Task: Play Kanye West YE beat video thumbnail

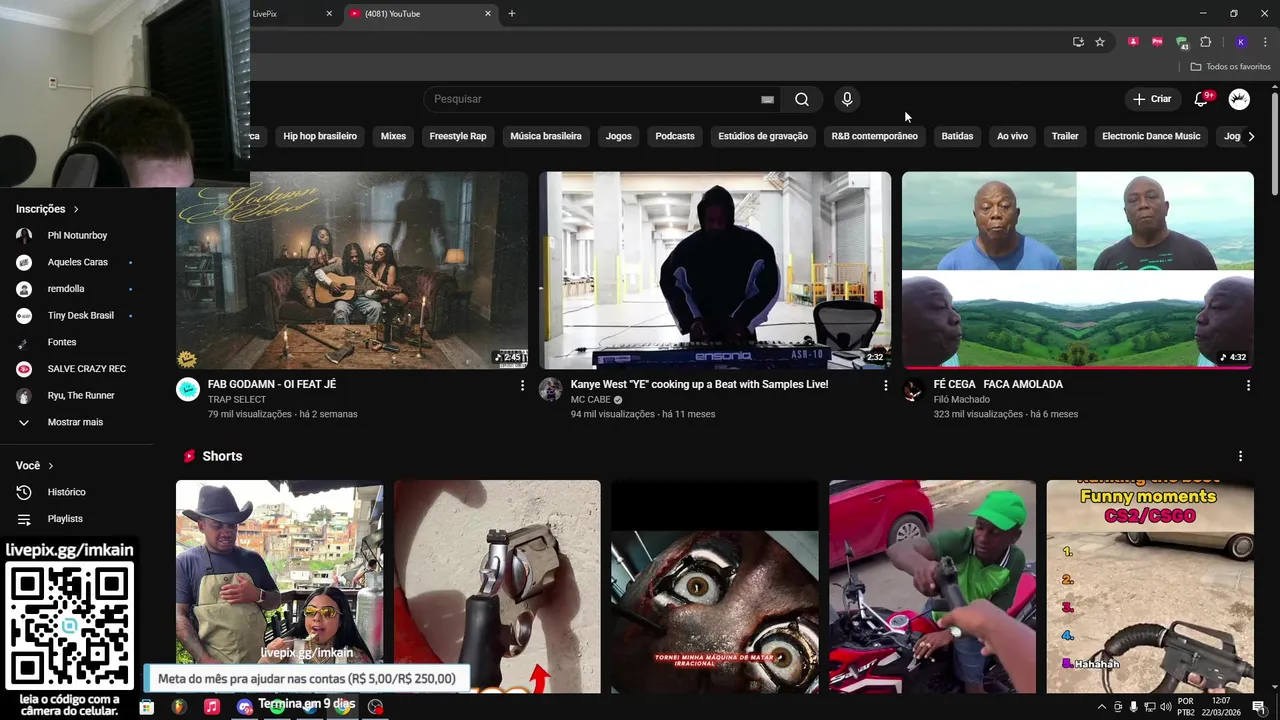Action: tap(715, 270)
